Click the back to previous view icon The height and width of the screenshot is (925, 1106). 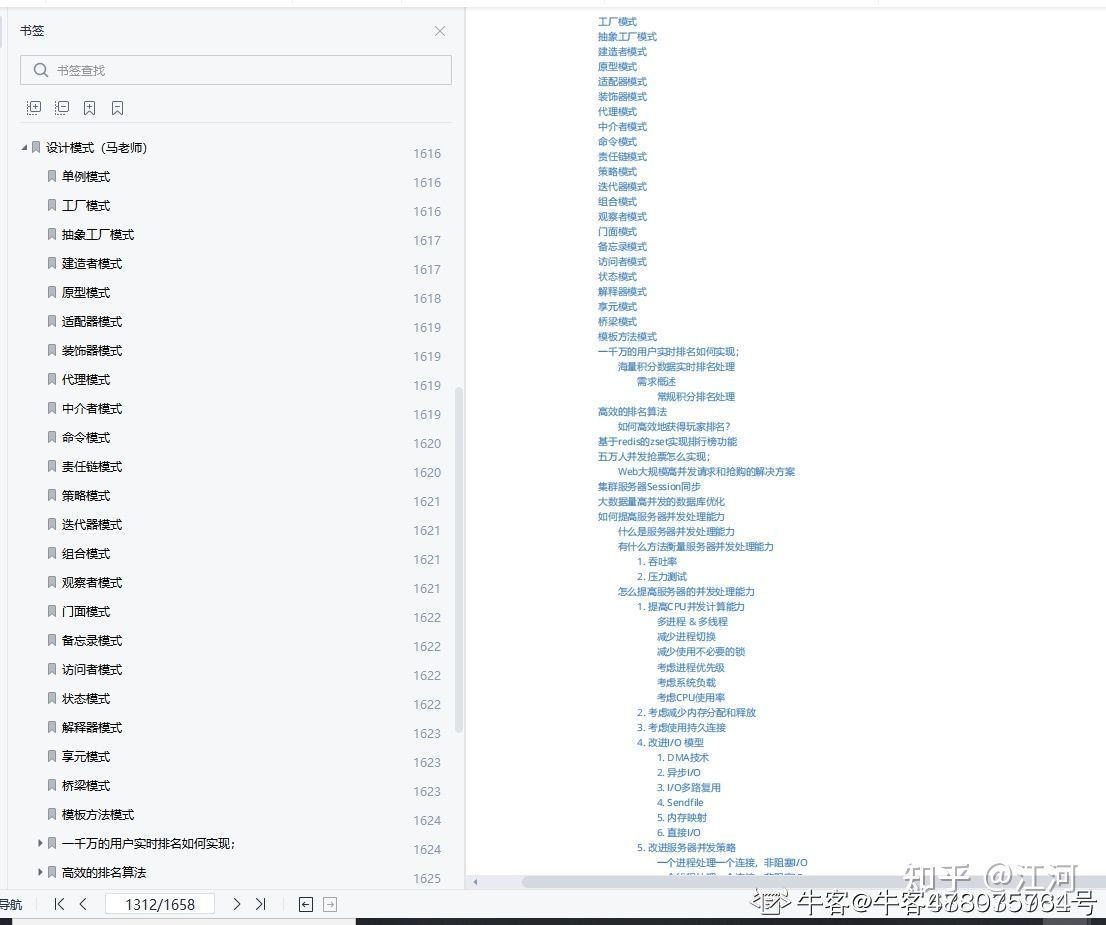click(x=306, y=904)
